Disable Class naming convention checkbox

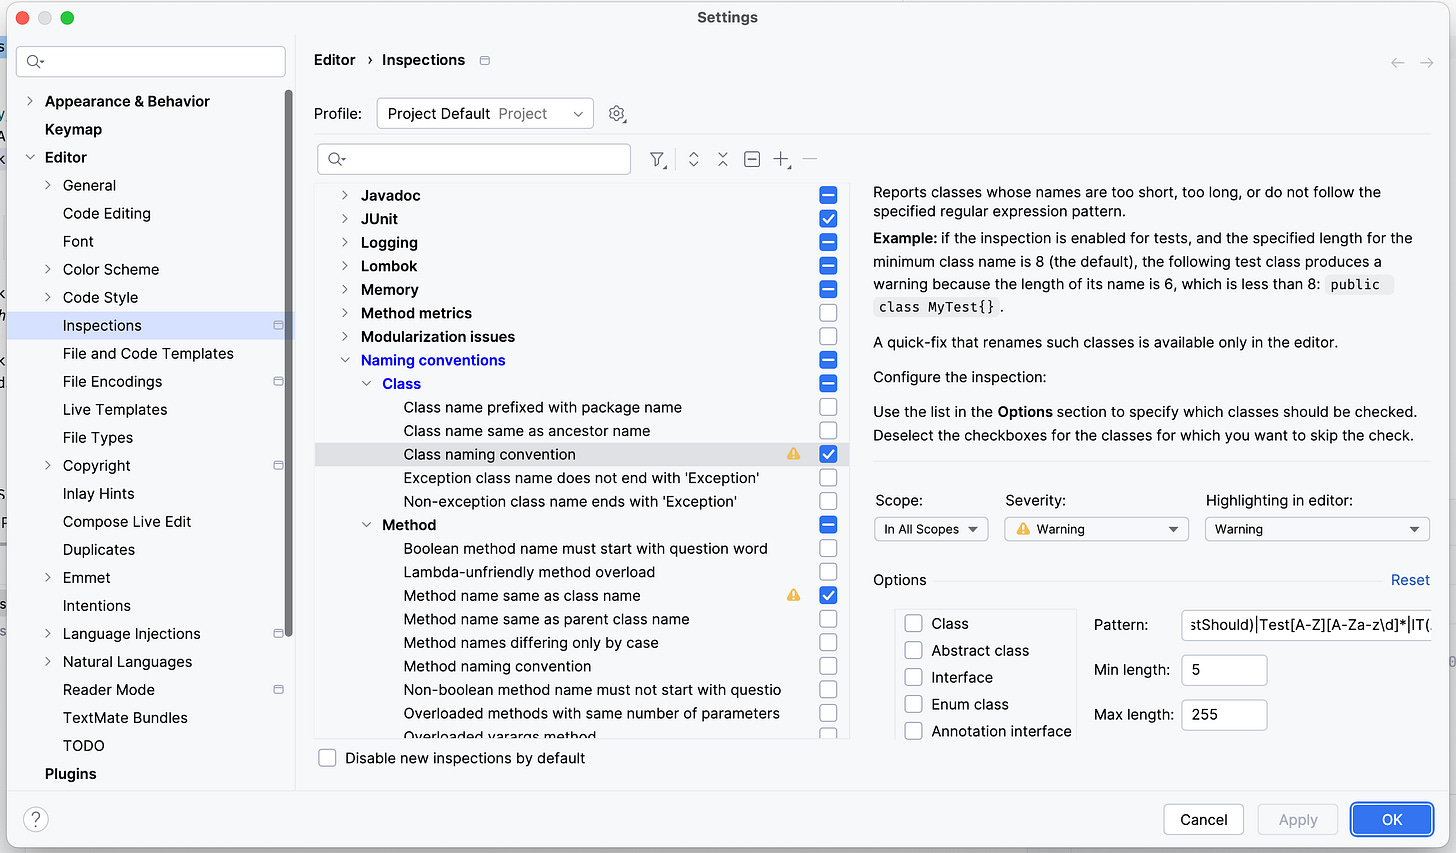pos(828,454)
